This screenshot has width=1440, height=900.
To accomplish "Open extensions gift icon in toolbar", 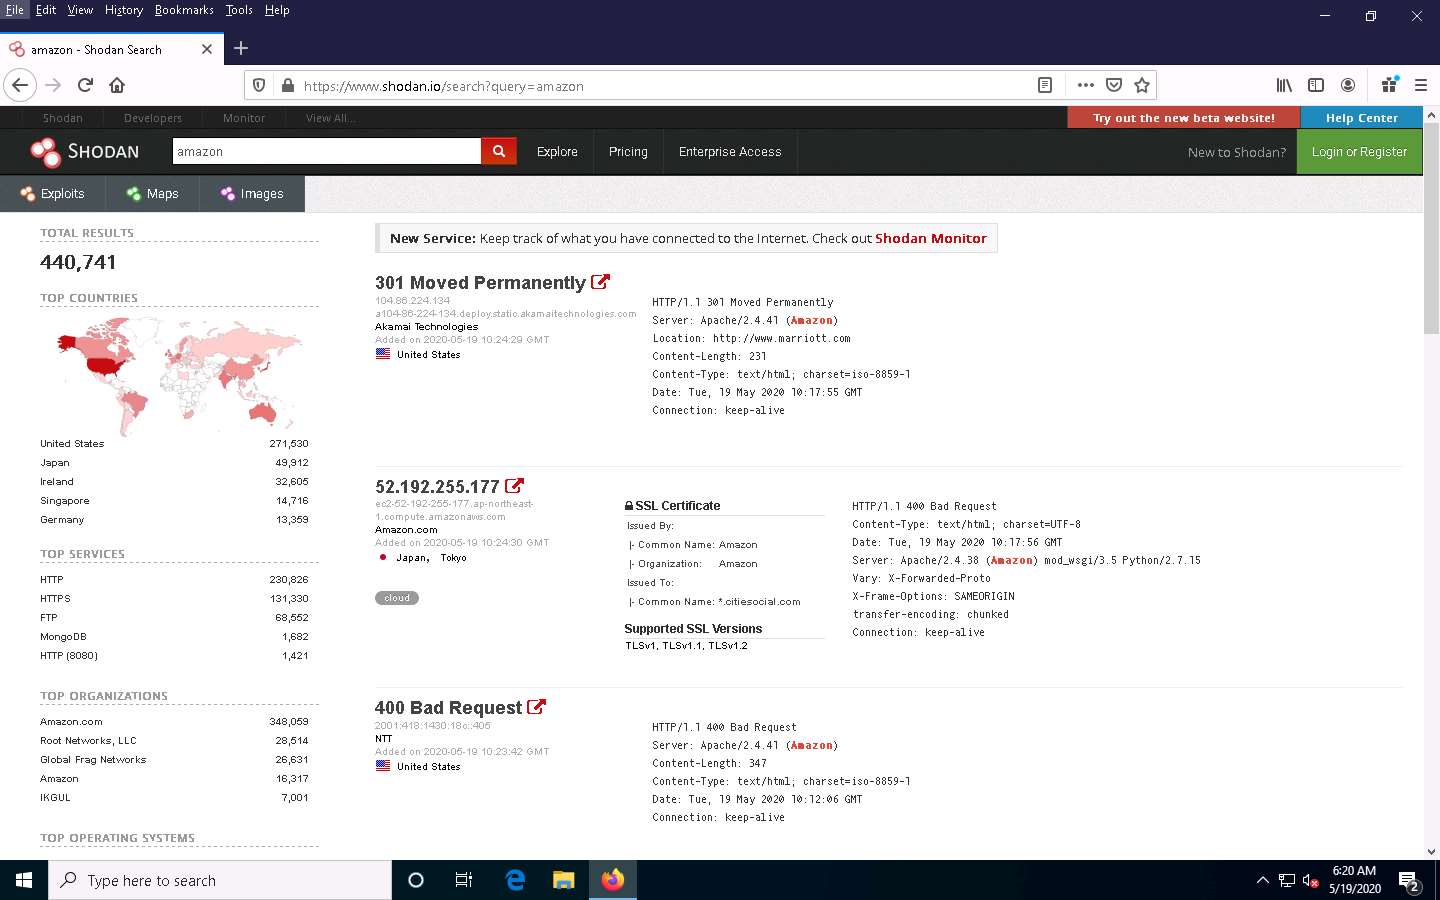I will point(1389,85).
